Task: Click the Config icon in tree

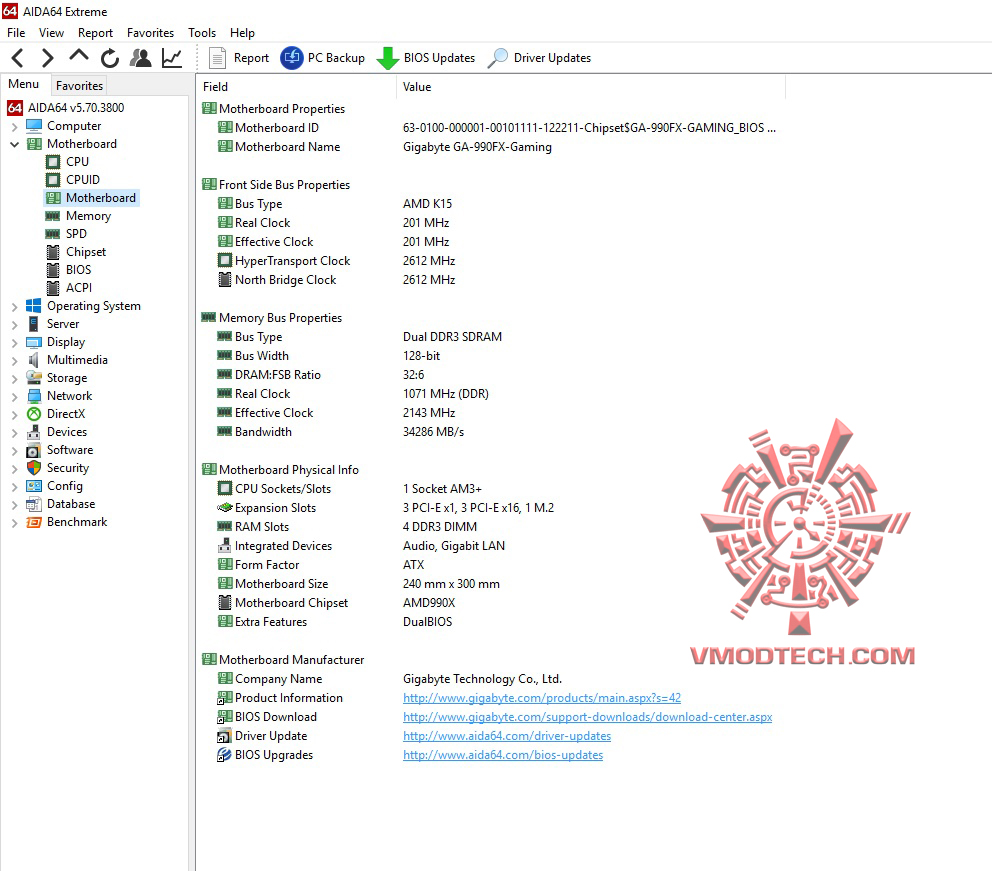Action: point(34,486)
